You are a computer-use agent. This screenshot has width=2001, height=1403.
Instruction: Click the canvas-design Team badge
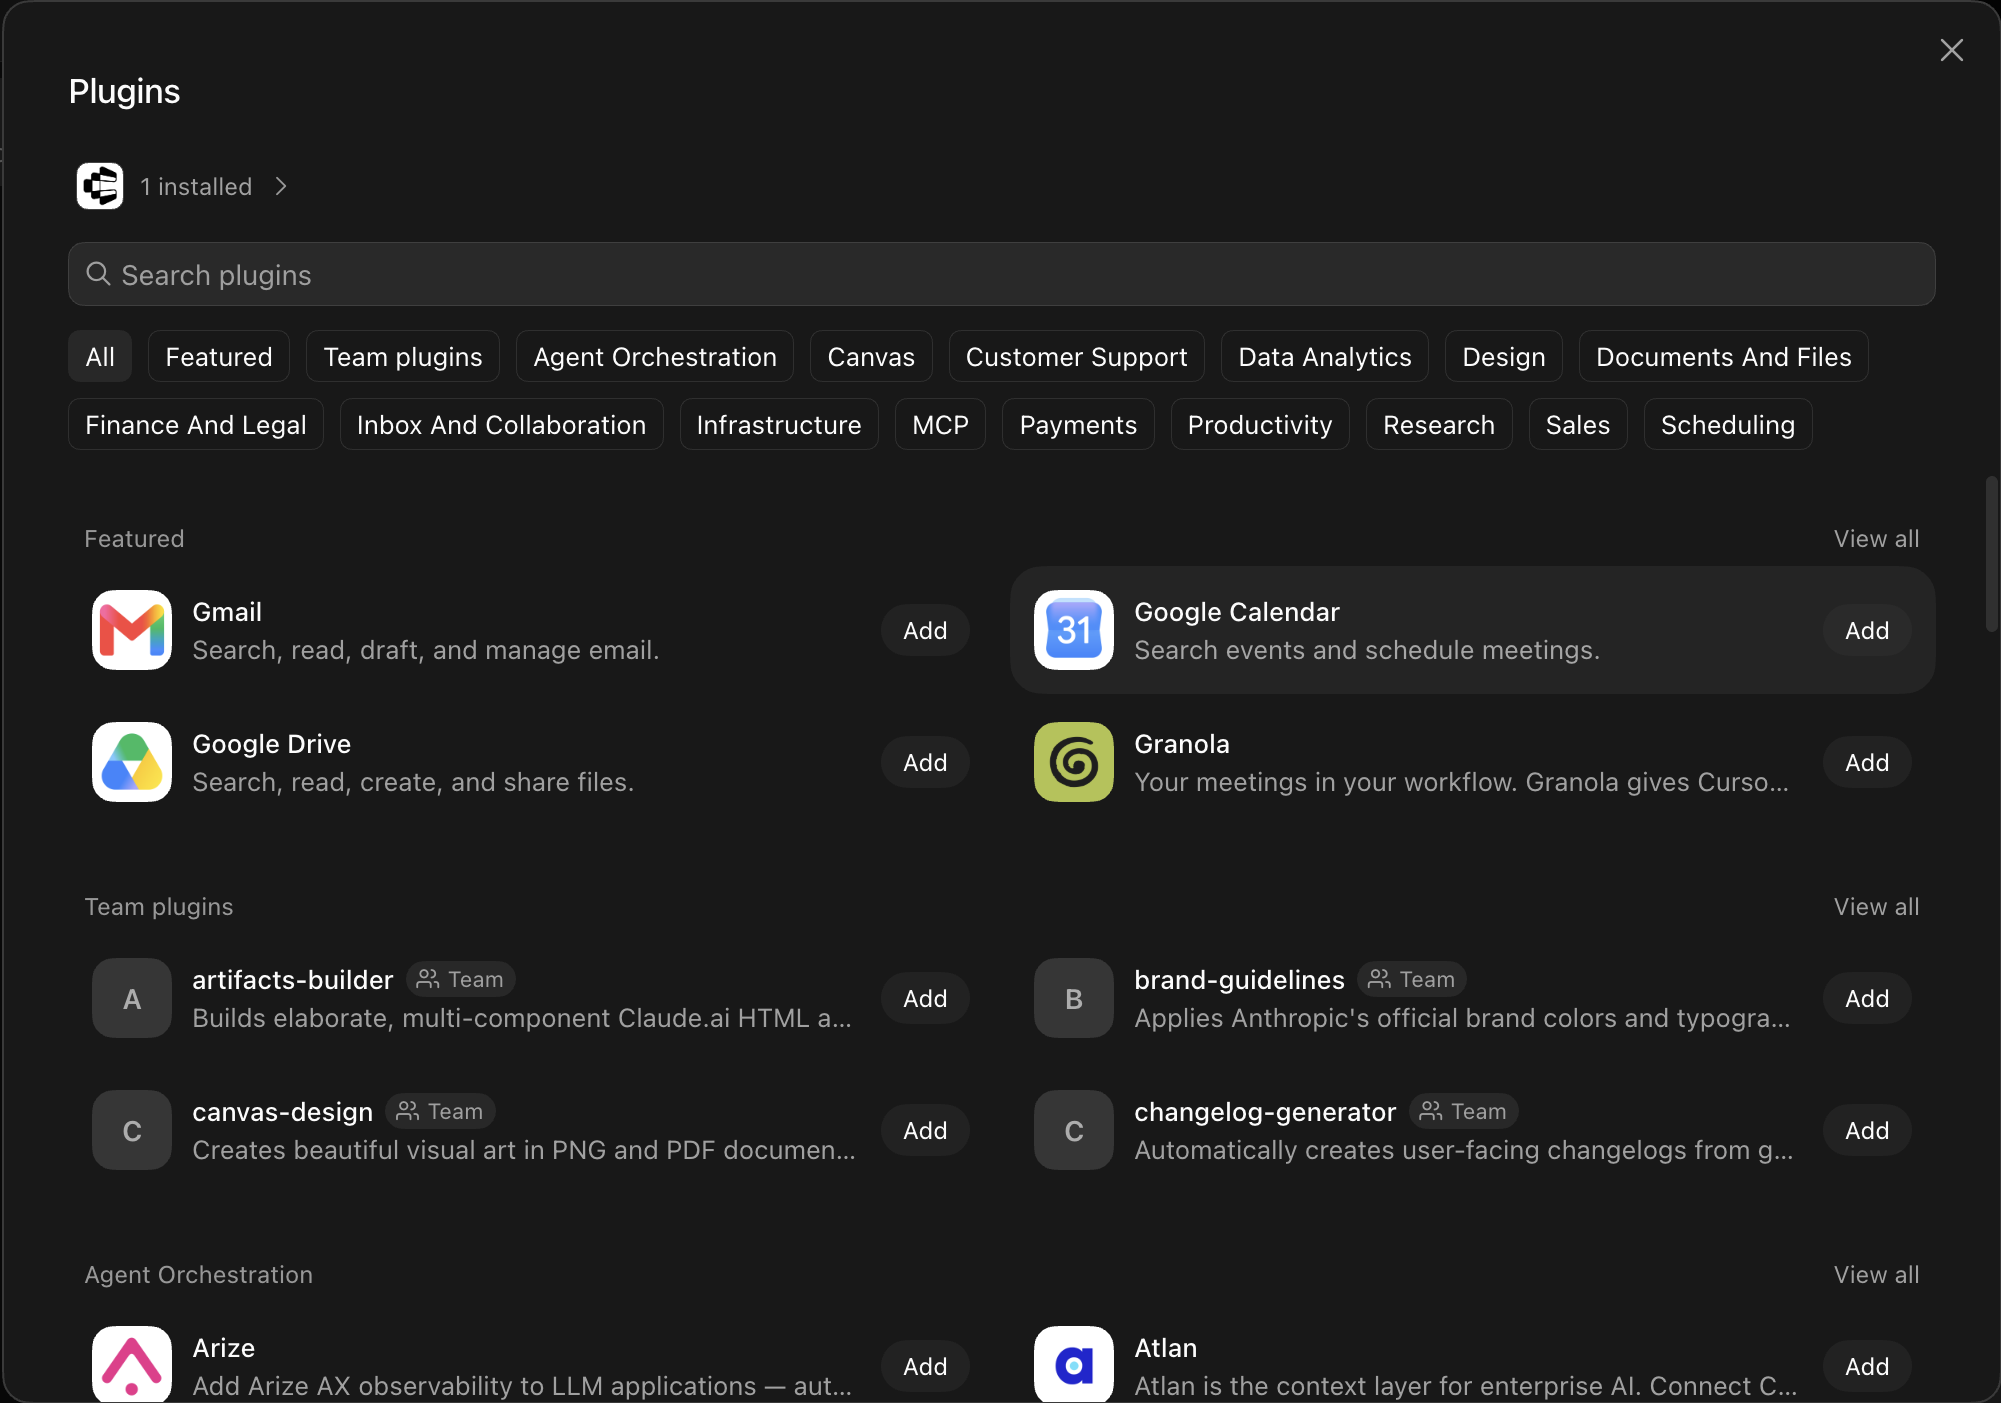(440, 1111)
